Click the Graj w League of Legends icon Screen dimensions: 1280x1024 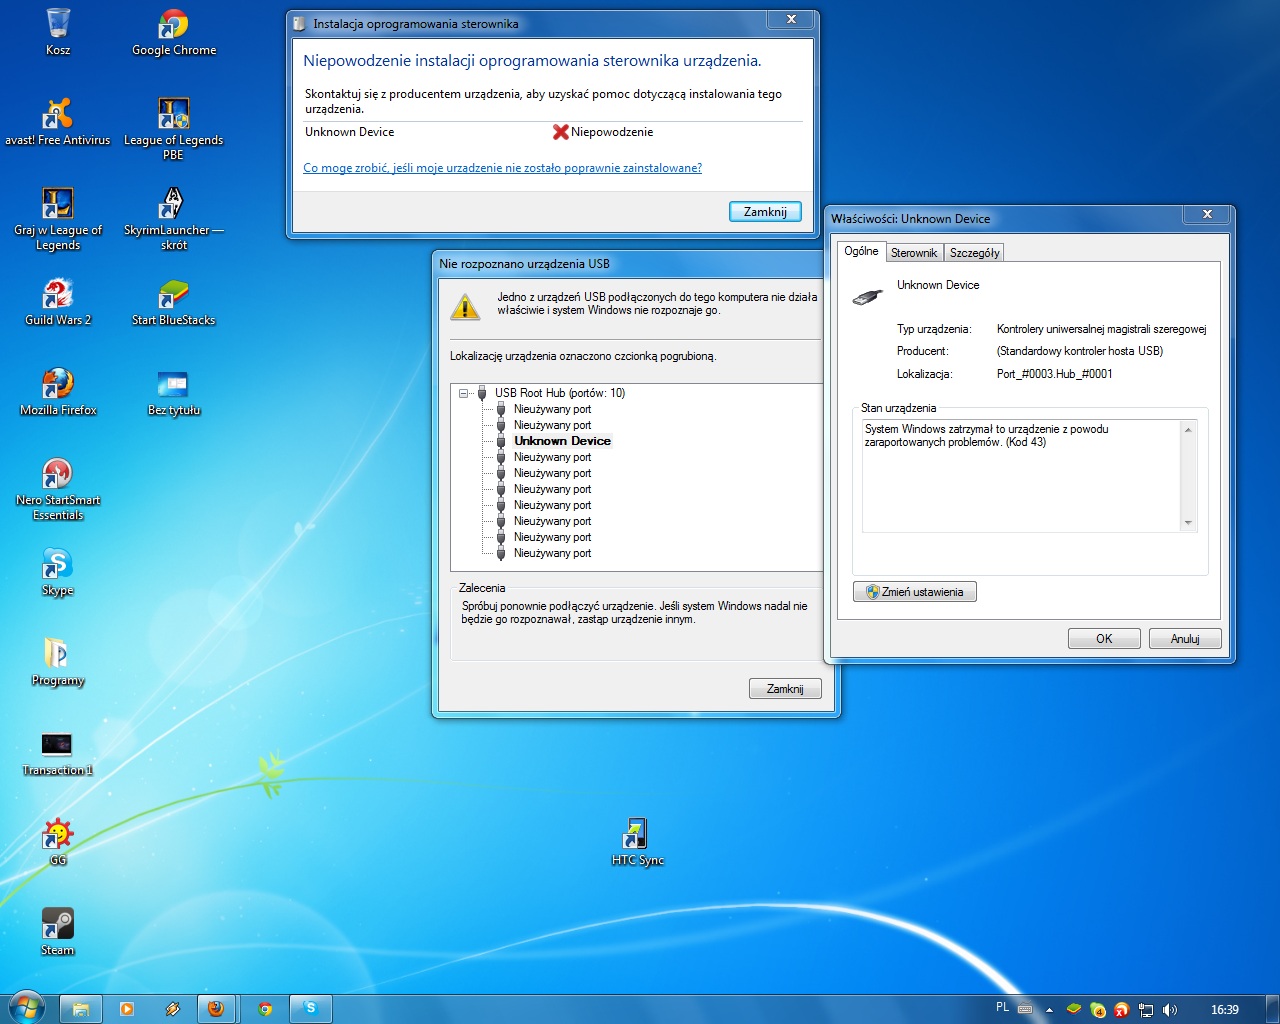(x=58, y=219)
